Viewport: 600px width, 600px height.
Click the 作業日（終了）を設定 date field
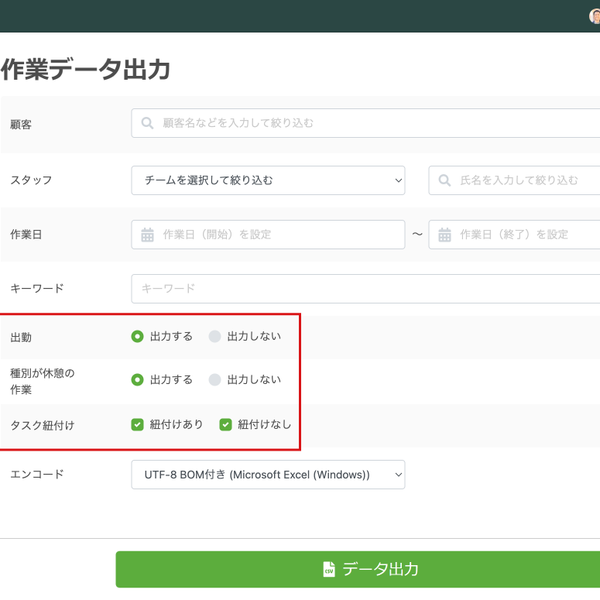tap(514, 235)
